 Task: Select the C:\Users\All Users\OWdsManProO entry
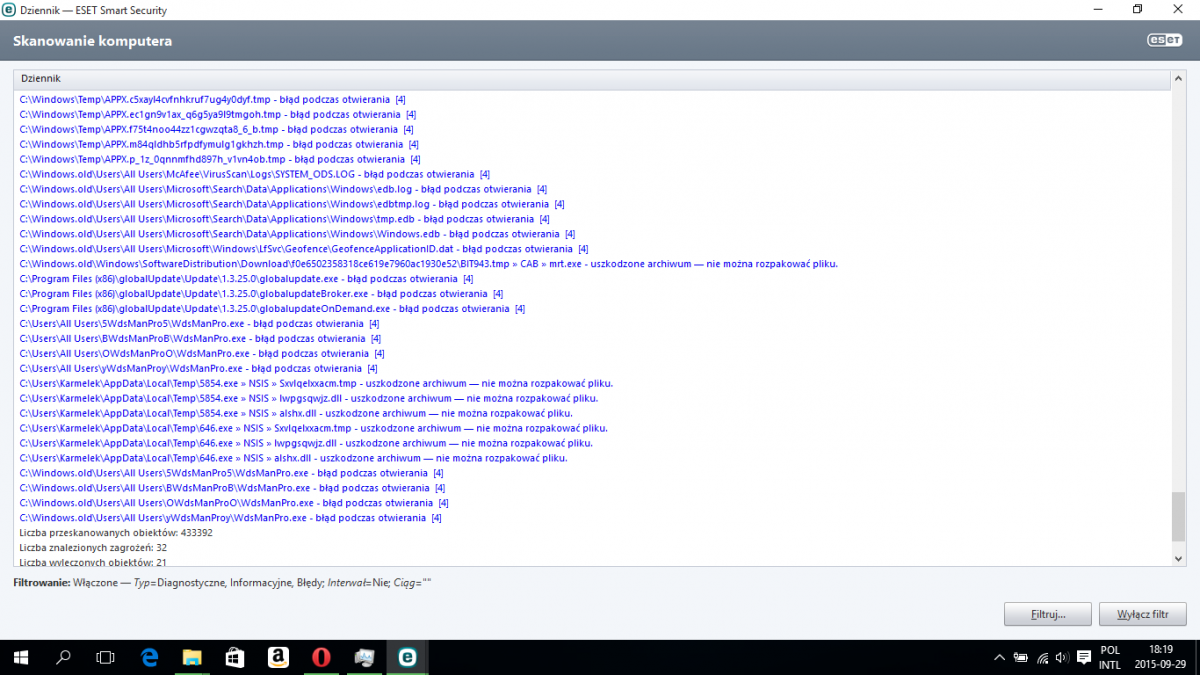click(x=202, y=354)
